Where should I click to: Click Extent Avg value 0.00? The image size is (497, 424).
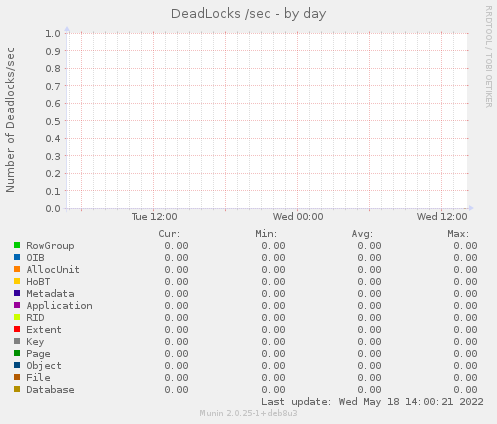click(x=369, y=330)
